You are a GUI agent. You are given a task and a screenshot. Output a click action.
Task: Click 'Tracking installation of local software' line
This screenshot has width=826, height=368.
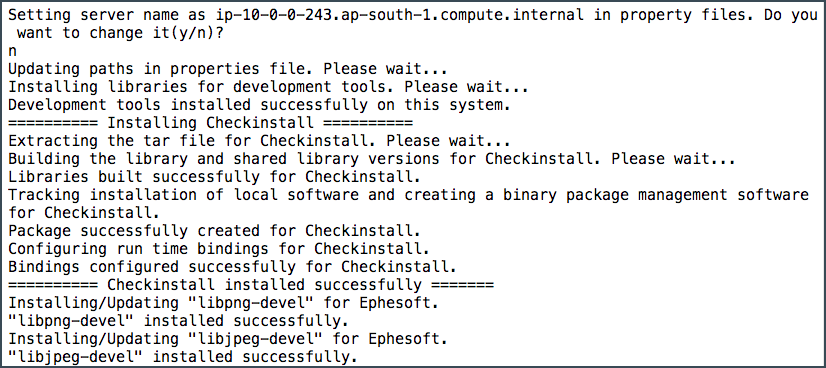(408, 195)
